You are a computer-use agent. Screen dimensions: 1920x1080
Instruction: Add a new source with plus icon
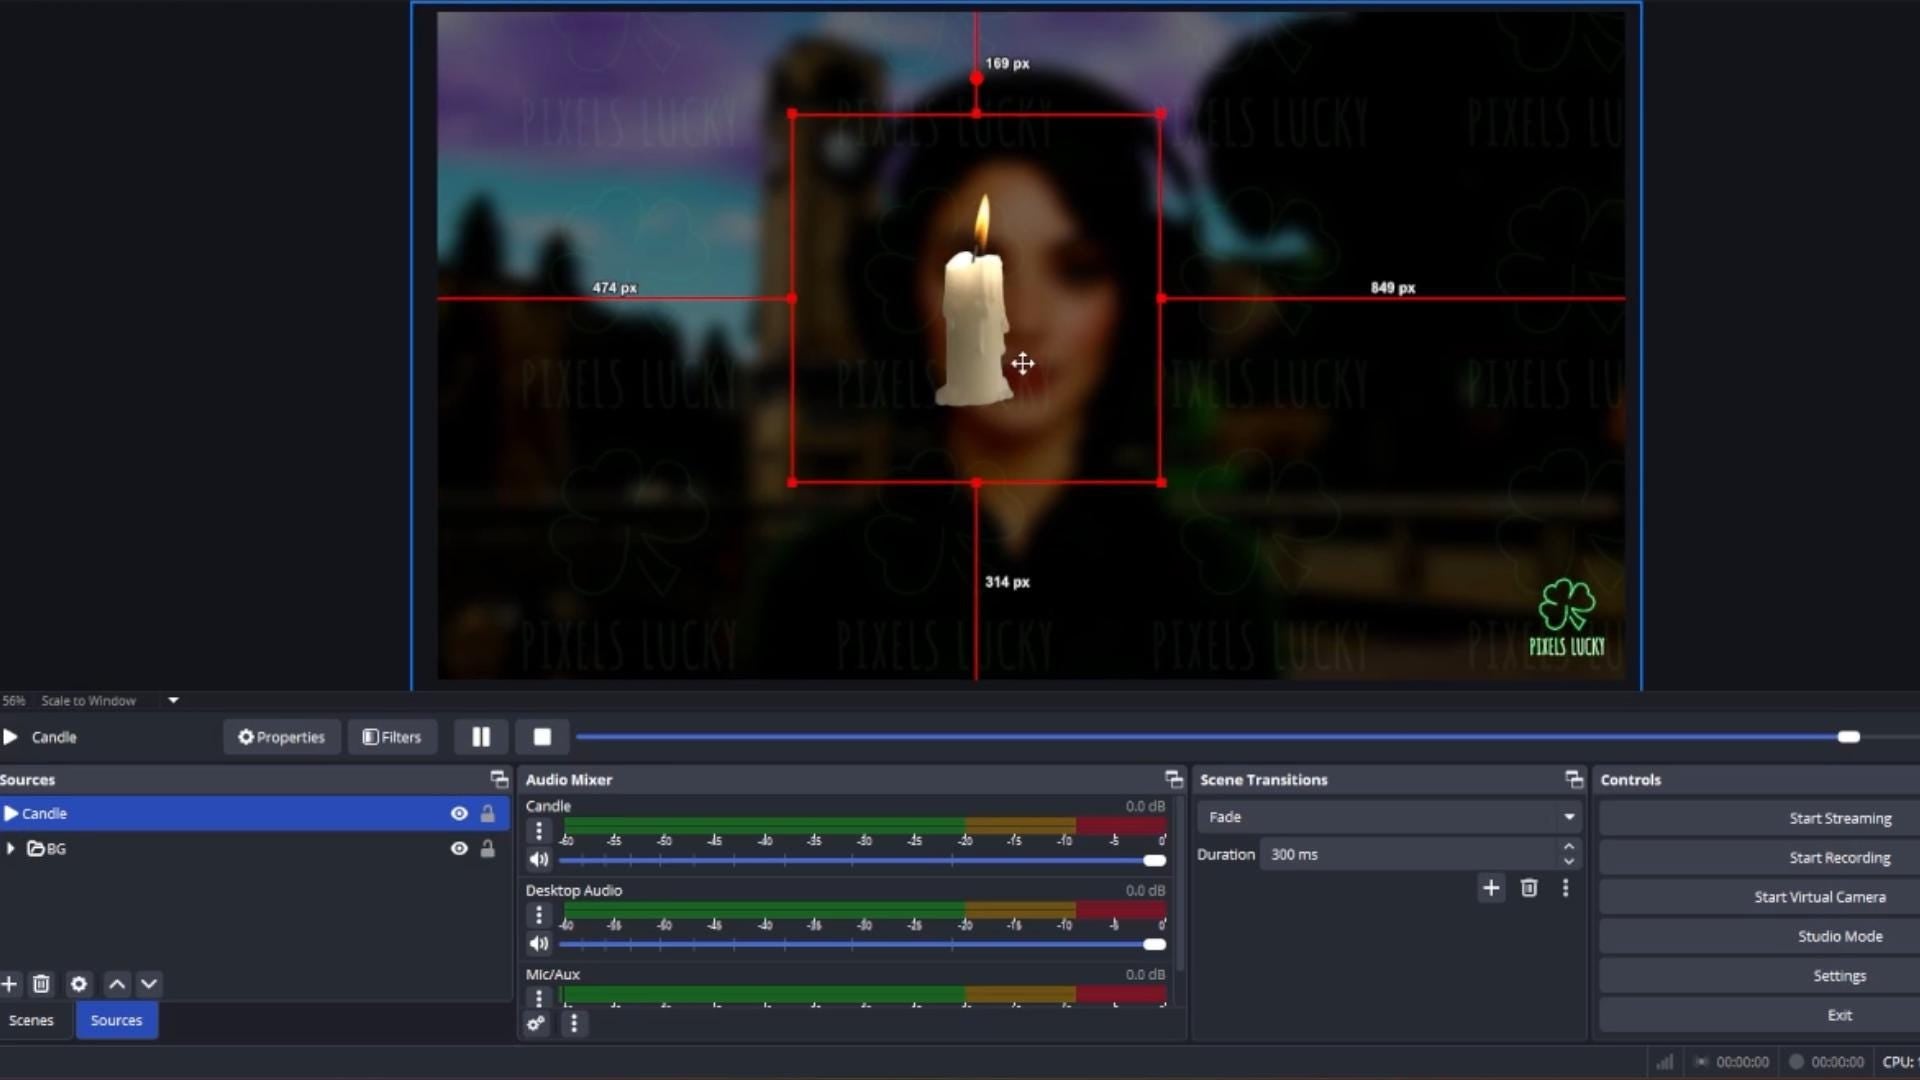pos(10,984)
